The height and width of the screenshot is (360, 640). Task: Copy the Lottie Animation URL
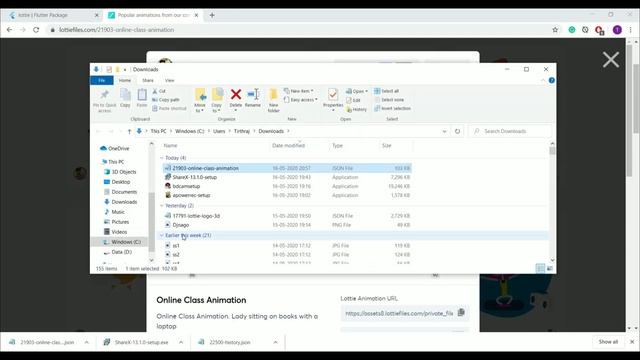click(x=461, y=313)
